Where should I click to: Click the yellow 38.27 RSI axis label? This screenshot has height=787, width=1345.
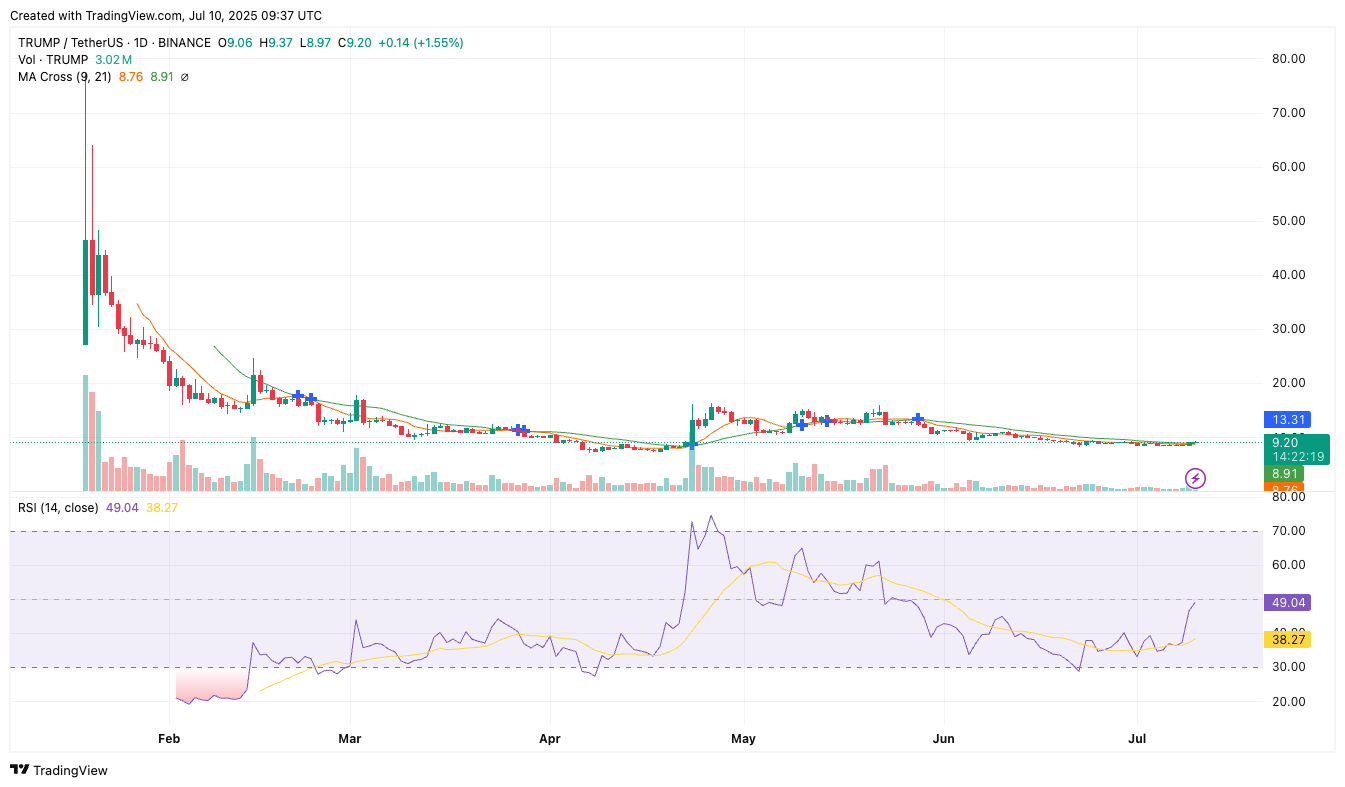(x=1286, y=639)
